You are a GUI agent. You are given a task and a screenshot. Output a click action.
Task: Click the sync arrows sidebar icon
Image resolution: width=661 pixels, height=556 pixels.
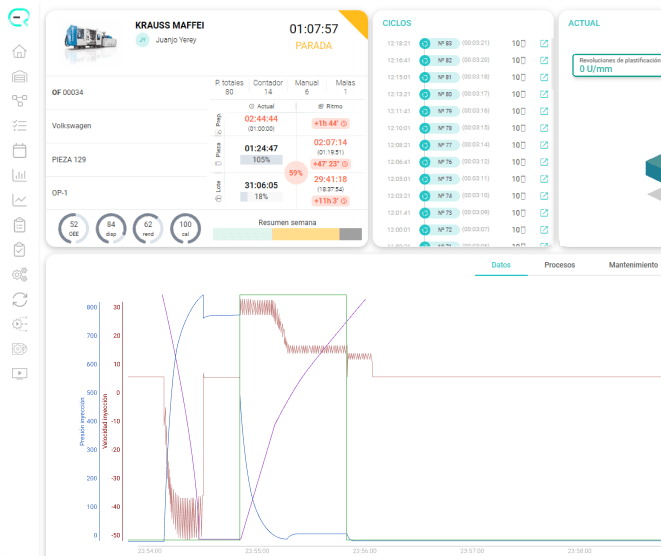pyautogui.click(x=19, y=300)
